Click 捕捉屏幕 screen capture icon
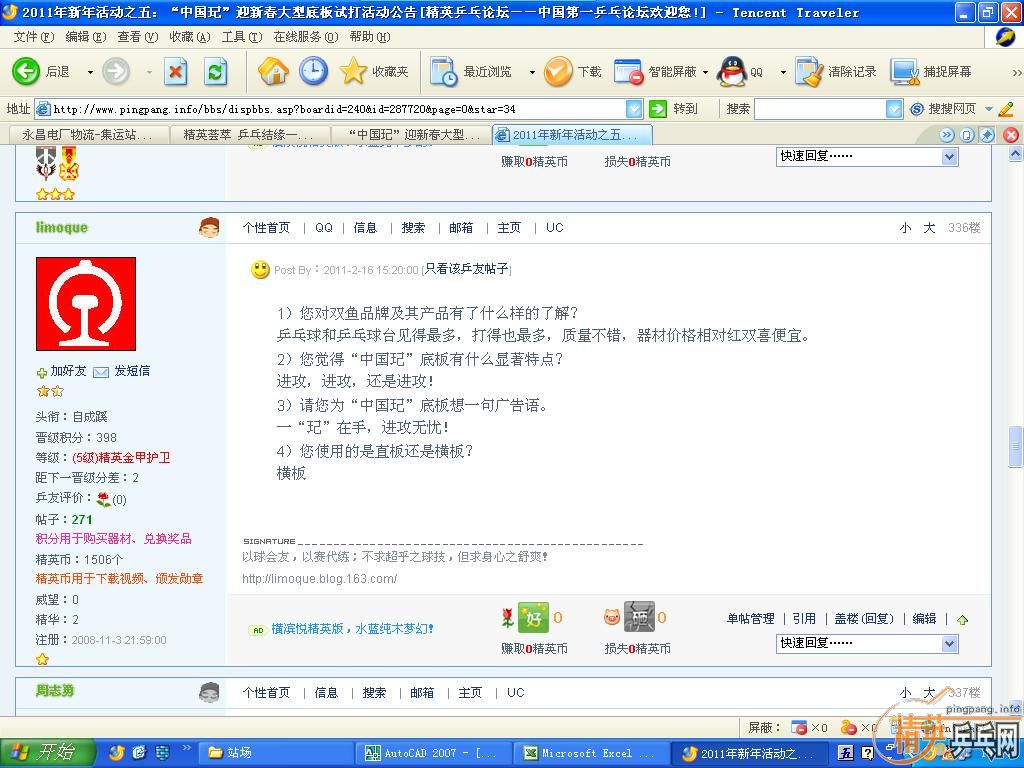This screenshot has width=1024, height=768. pyautogui.click(x=905, y=71)
